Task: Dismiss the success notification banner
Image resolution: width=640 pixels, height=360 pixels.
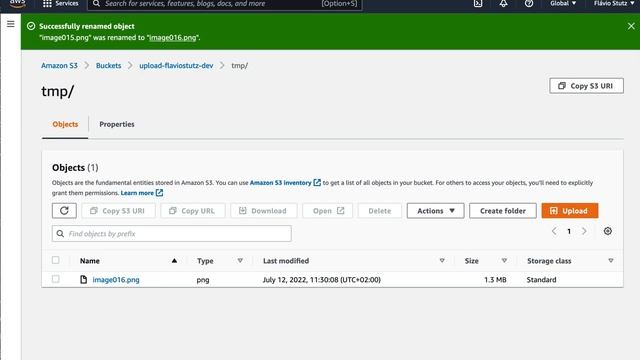Action: click(x=631, y=26)
